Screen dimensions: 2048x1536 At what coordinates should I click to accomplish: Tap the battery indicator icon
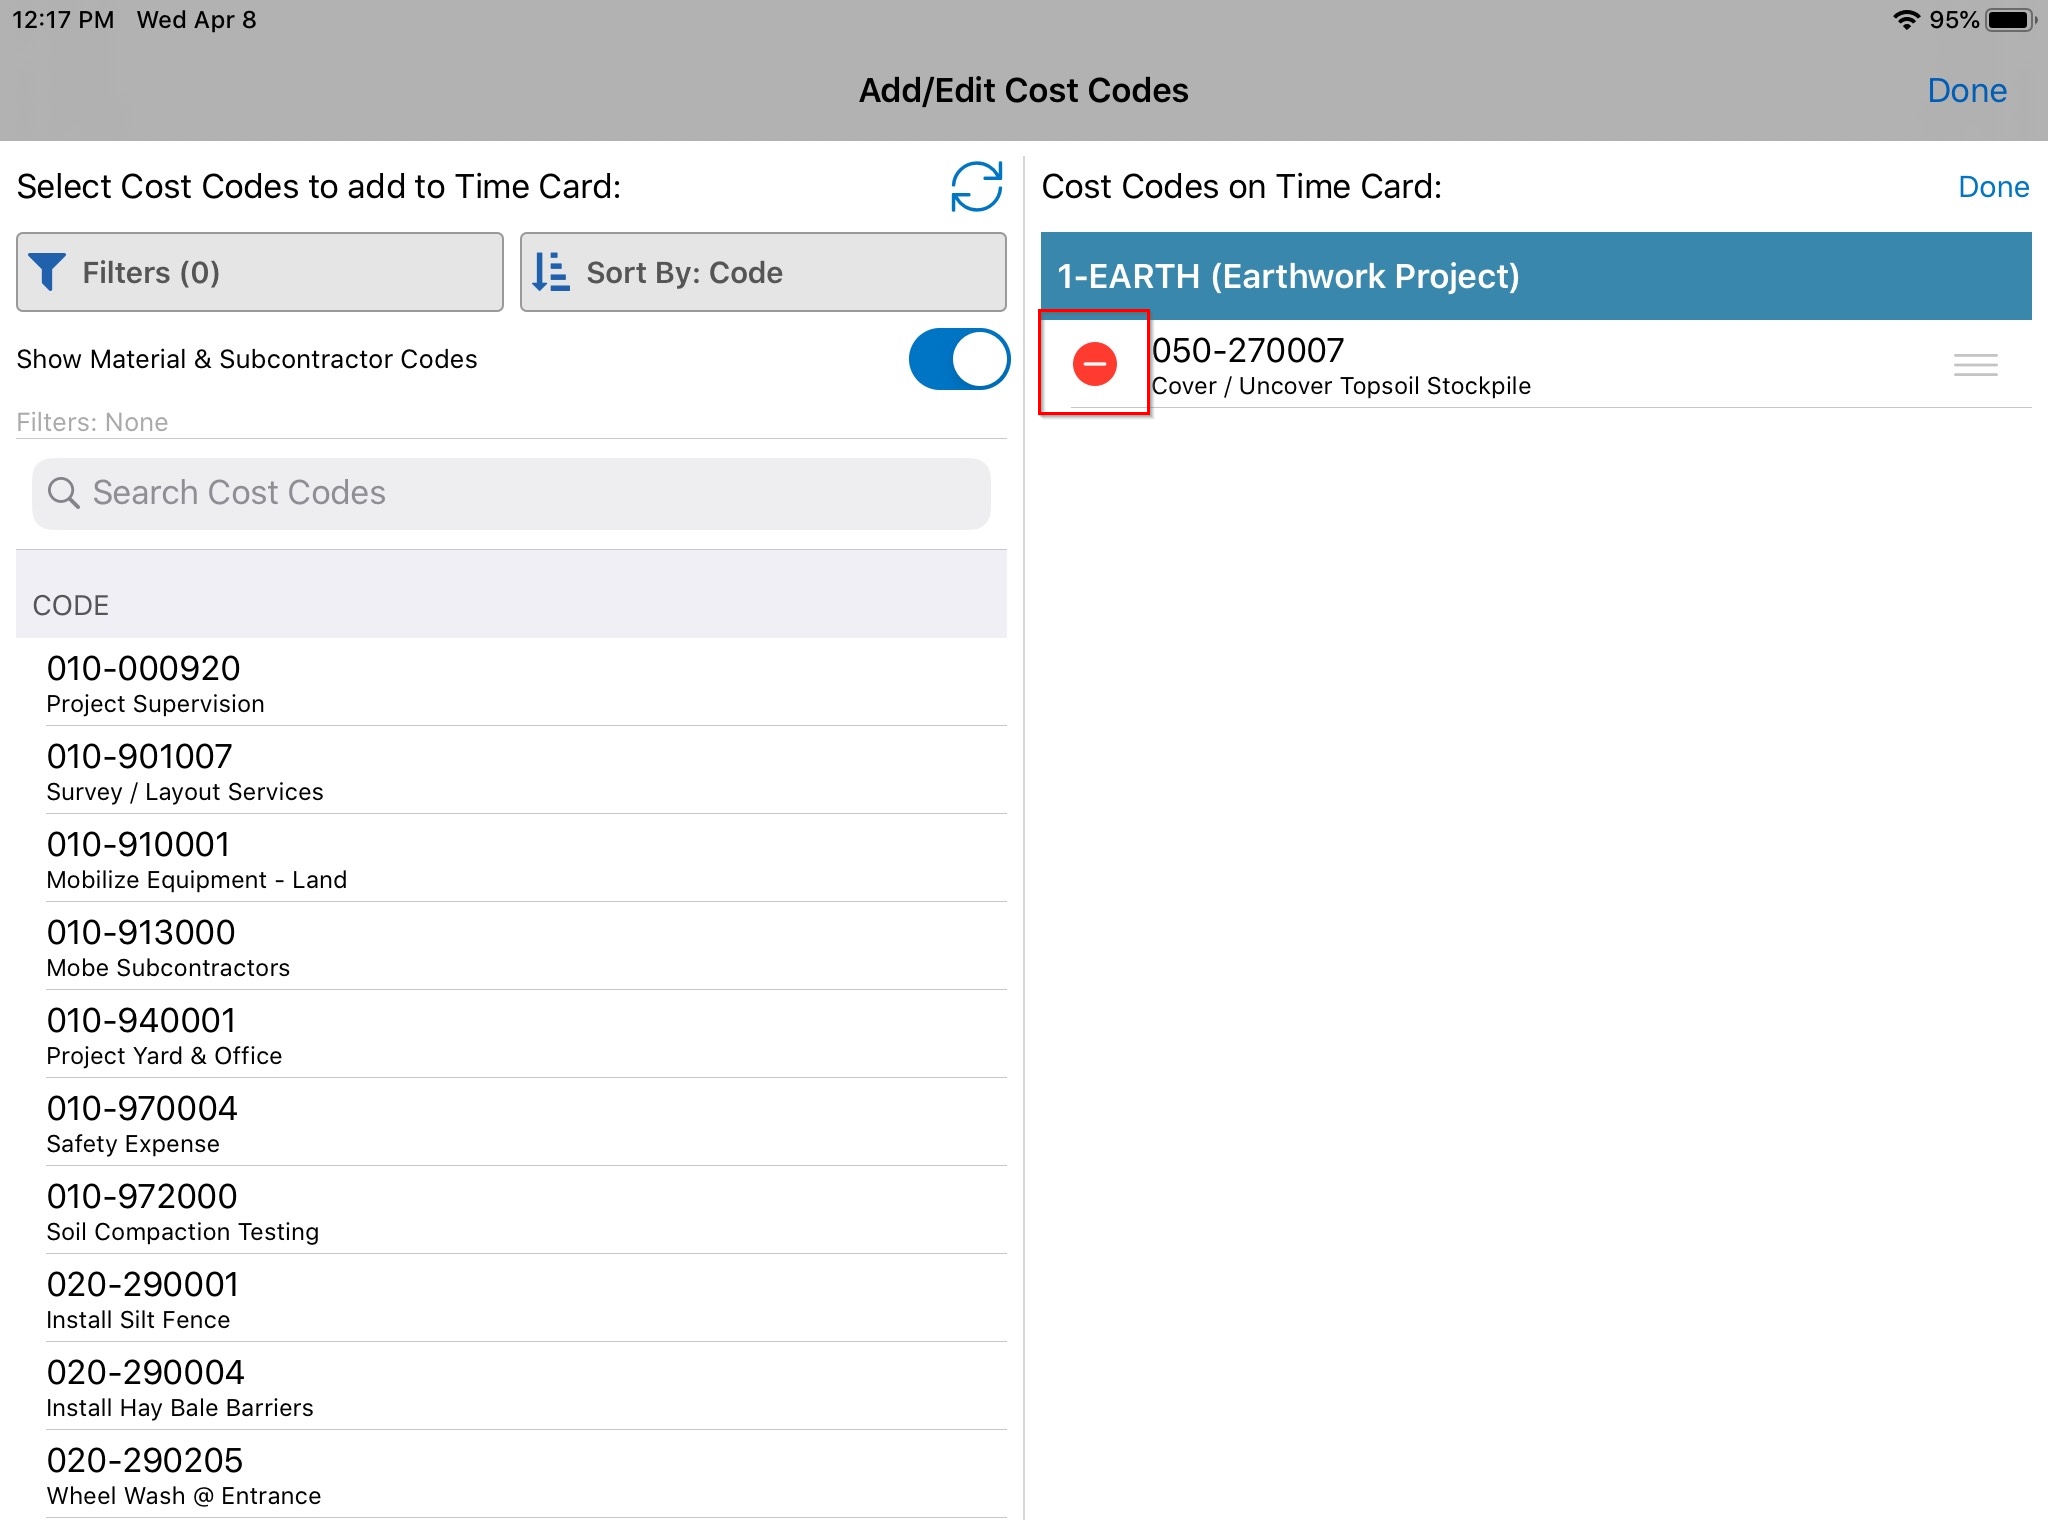point(2010,20)
